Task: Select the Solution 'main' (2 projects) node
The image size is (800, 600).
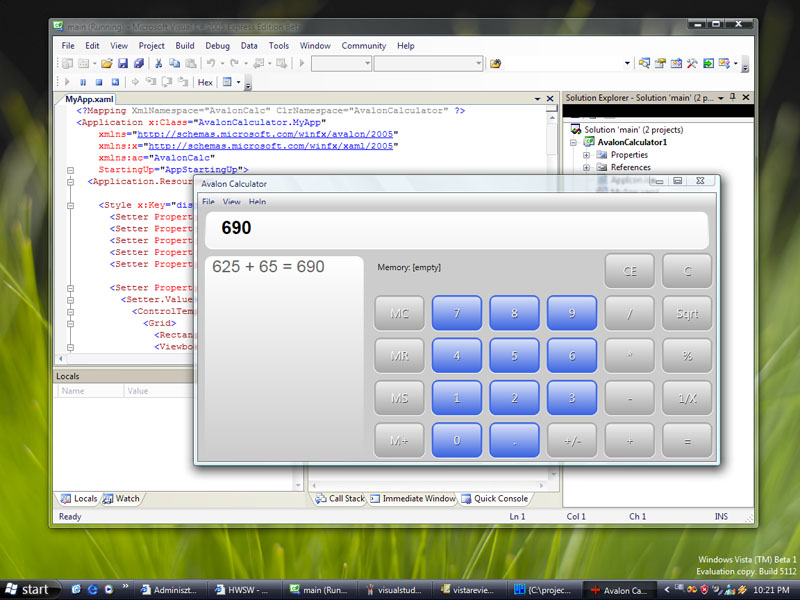Action: tap(633, 130)
